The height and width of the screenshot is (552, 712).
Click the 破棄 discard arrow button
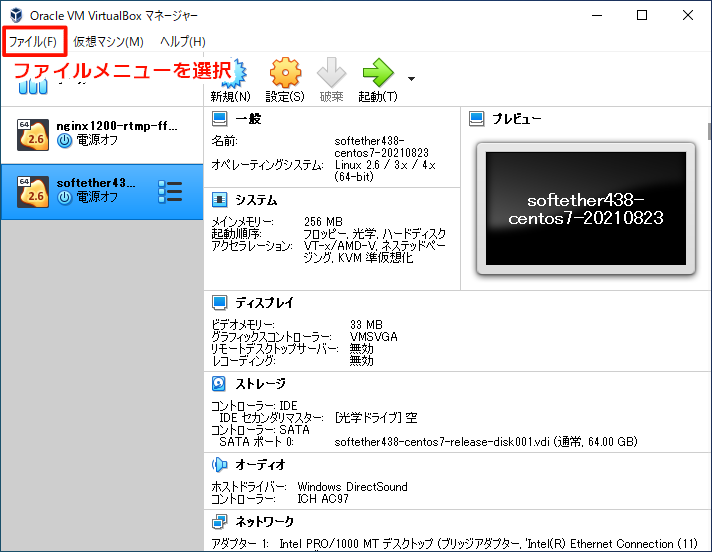331,80
